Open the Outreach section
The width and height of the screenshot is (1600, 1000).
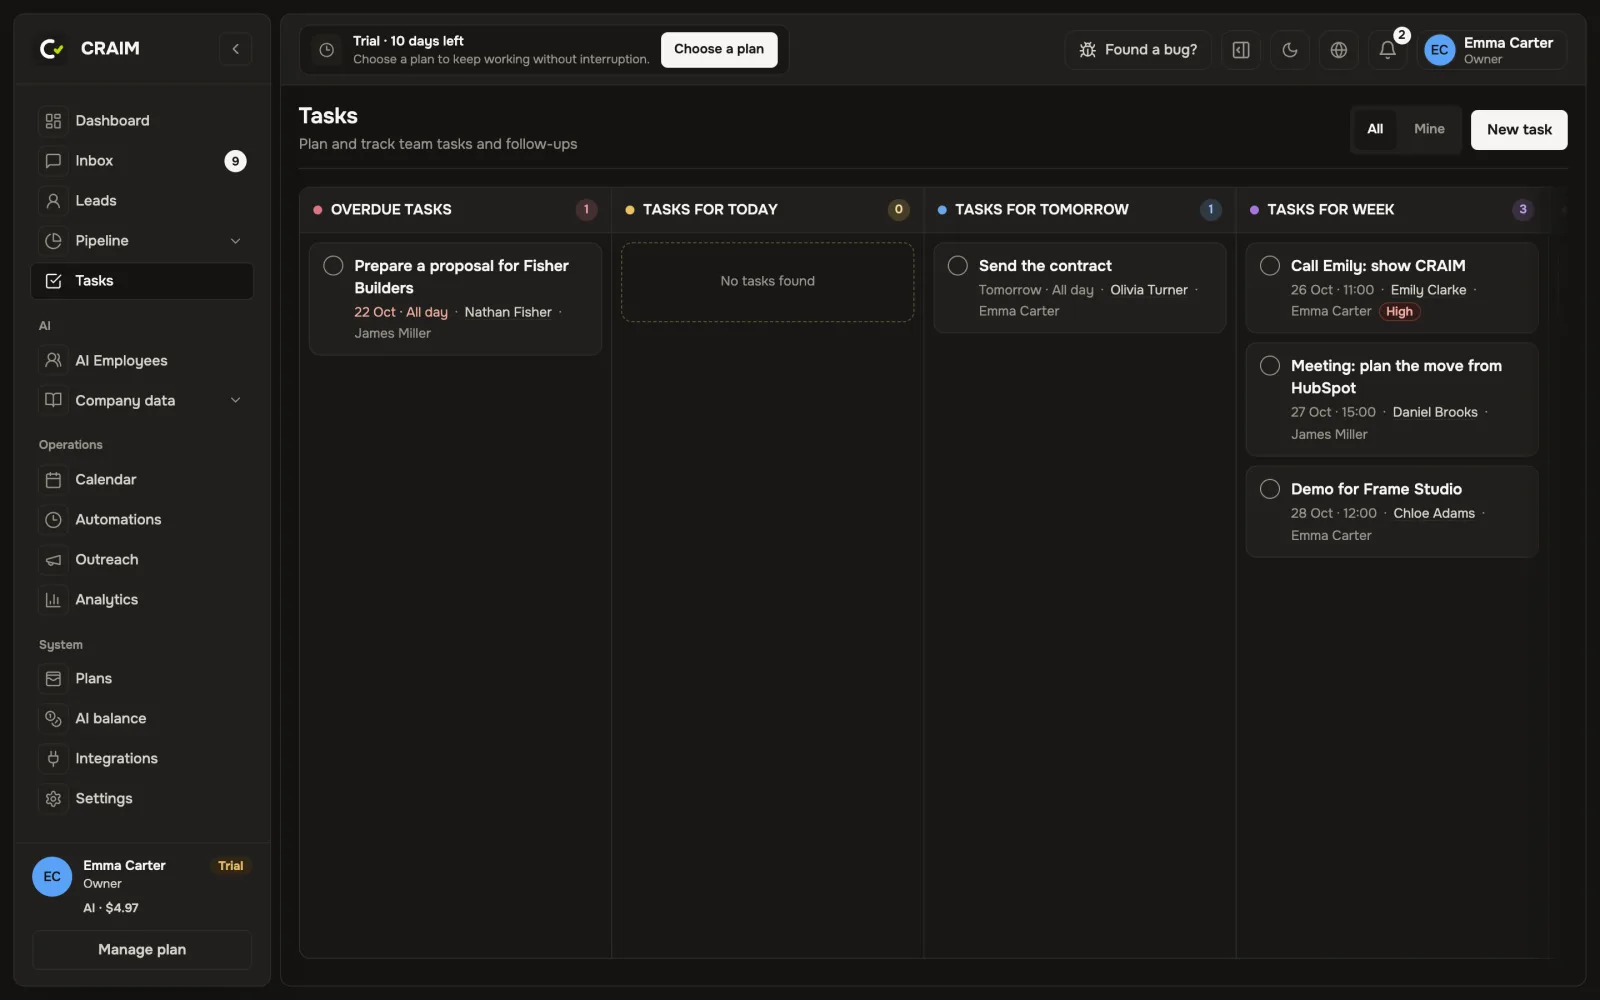tap(142, 560)
